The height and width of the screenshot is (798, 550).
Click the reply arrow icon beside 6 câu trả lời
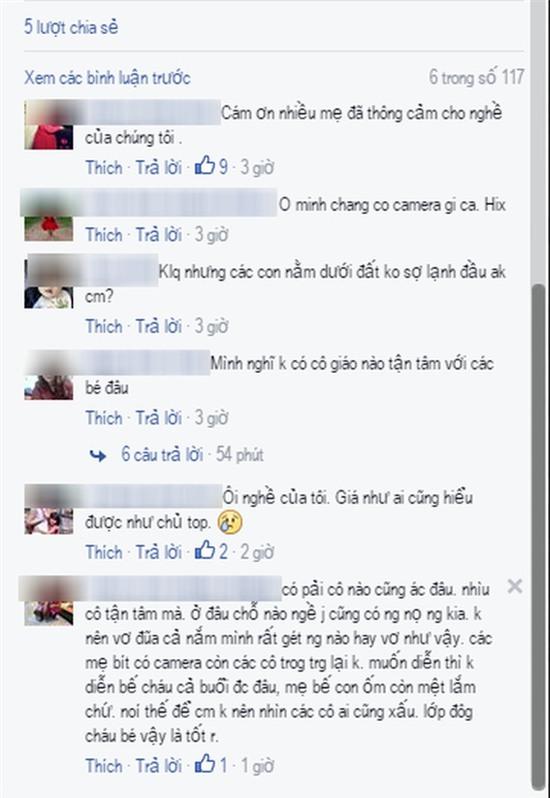pos(98,455)
